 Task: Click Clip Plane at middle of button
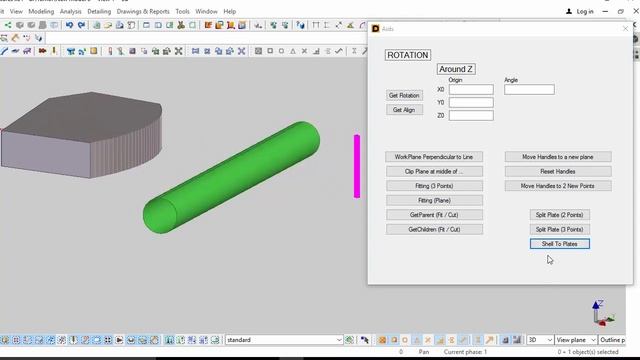tap(434, 171)
